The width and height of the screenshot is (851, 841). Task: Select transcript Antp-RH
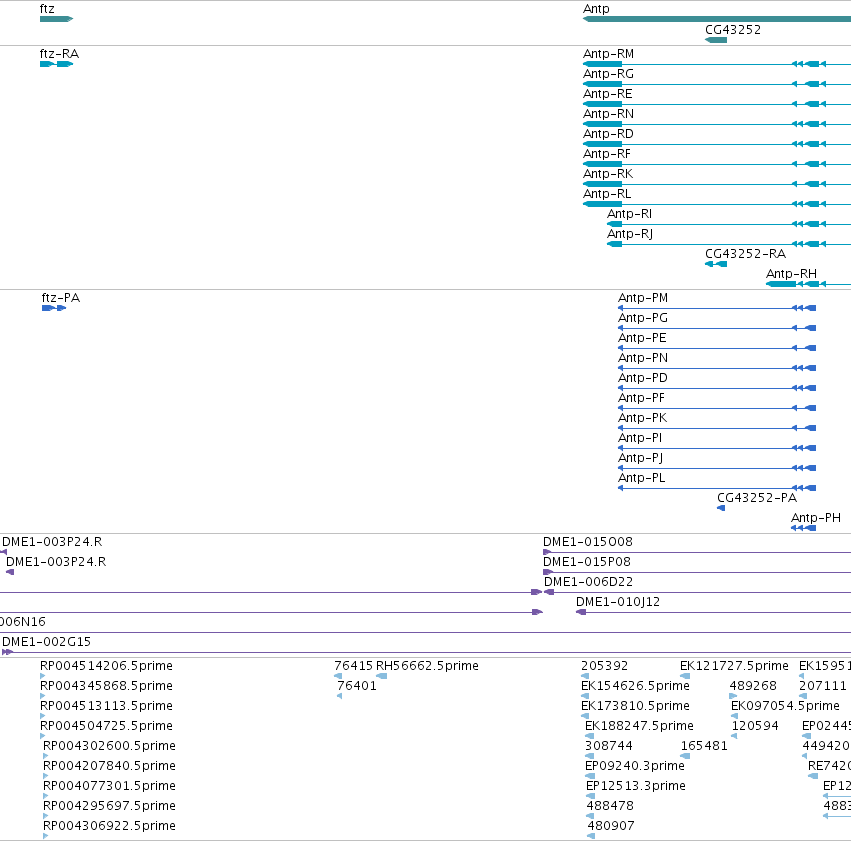(791, 274)
